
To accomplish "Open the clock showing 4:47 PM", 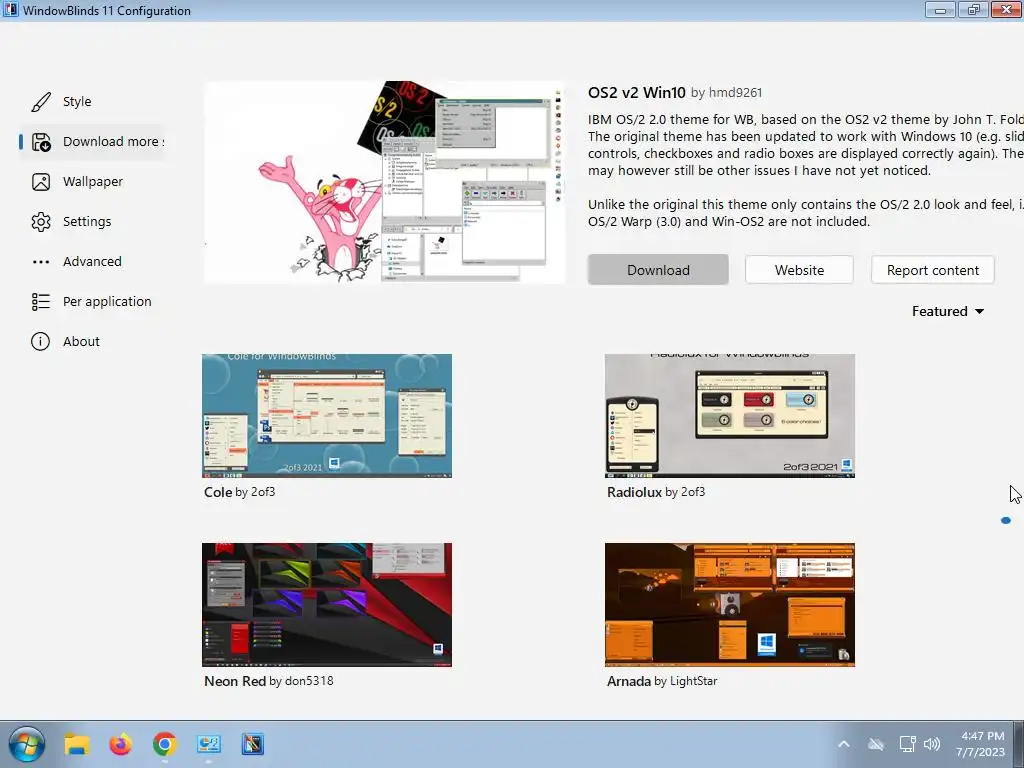I will 981,744.
